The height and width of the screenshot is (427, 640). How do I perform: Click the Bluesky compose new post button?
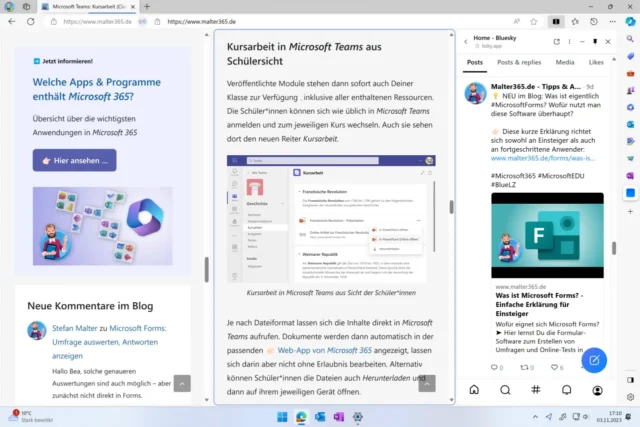point(595,359)
